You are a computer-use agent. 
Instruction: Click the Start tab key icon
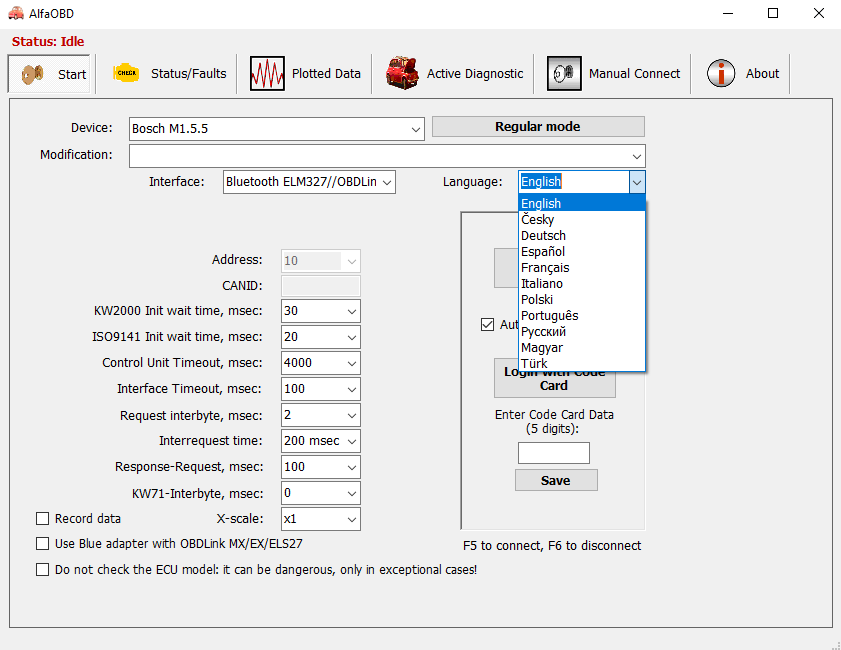click(32, 74)
